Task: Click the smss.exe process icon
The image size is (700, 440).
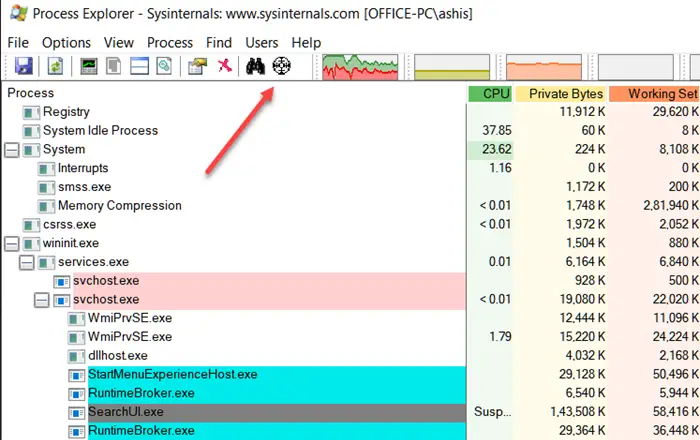Action: pos(46,187)
